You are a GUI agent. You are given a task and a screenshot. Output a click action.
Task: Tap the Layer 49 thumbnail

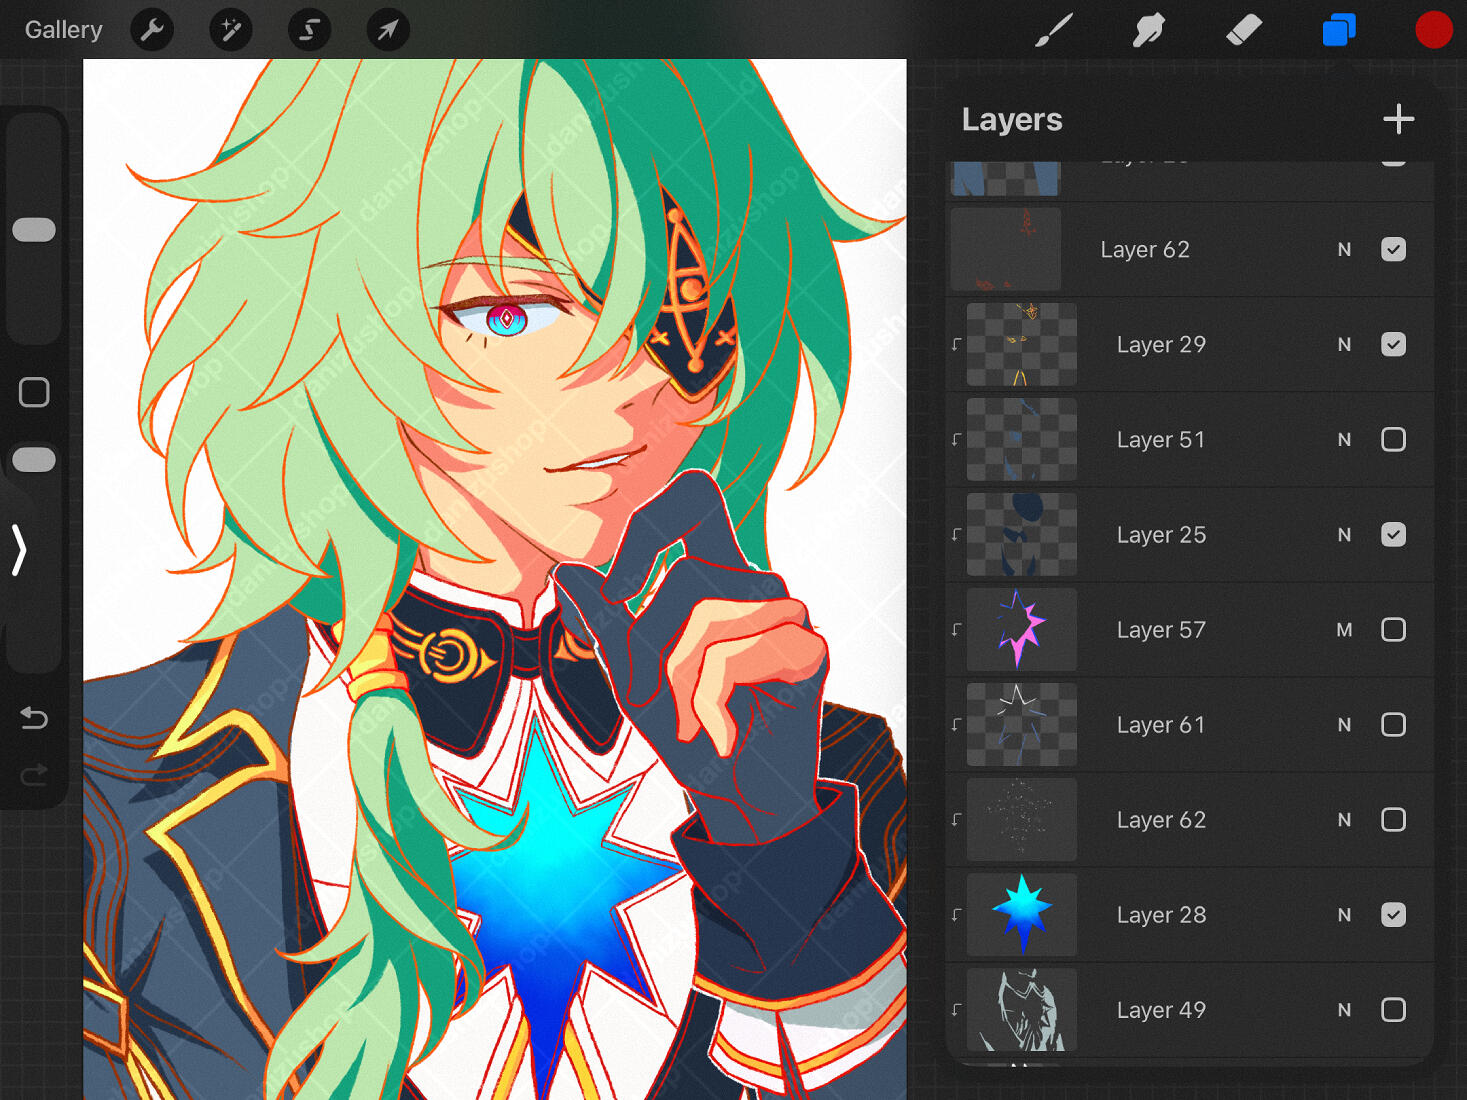pyautogui.click(x=1021, y=1009)
